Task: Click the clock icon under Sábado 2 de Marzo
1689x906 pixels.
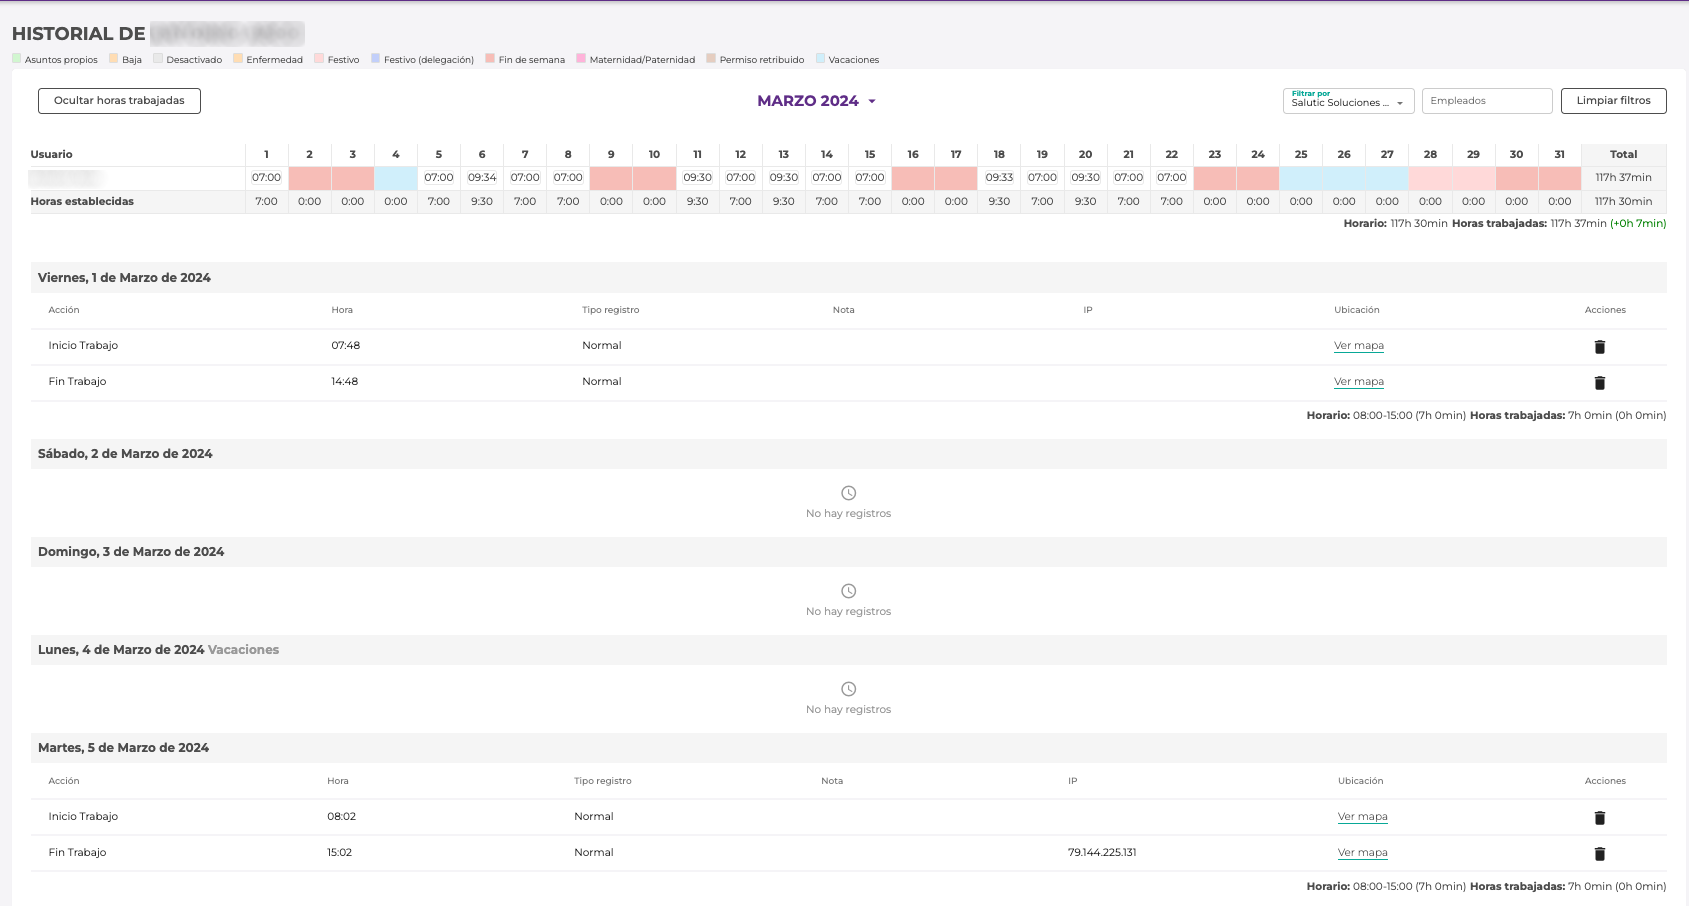Action: coord(848,493)
